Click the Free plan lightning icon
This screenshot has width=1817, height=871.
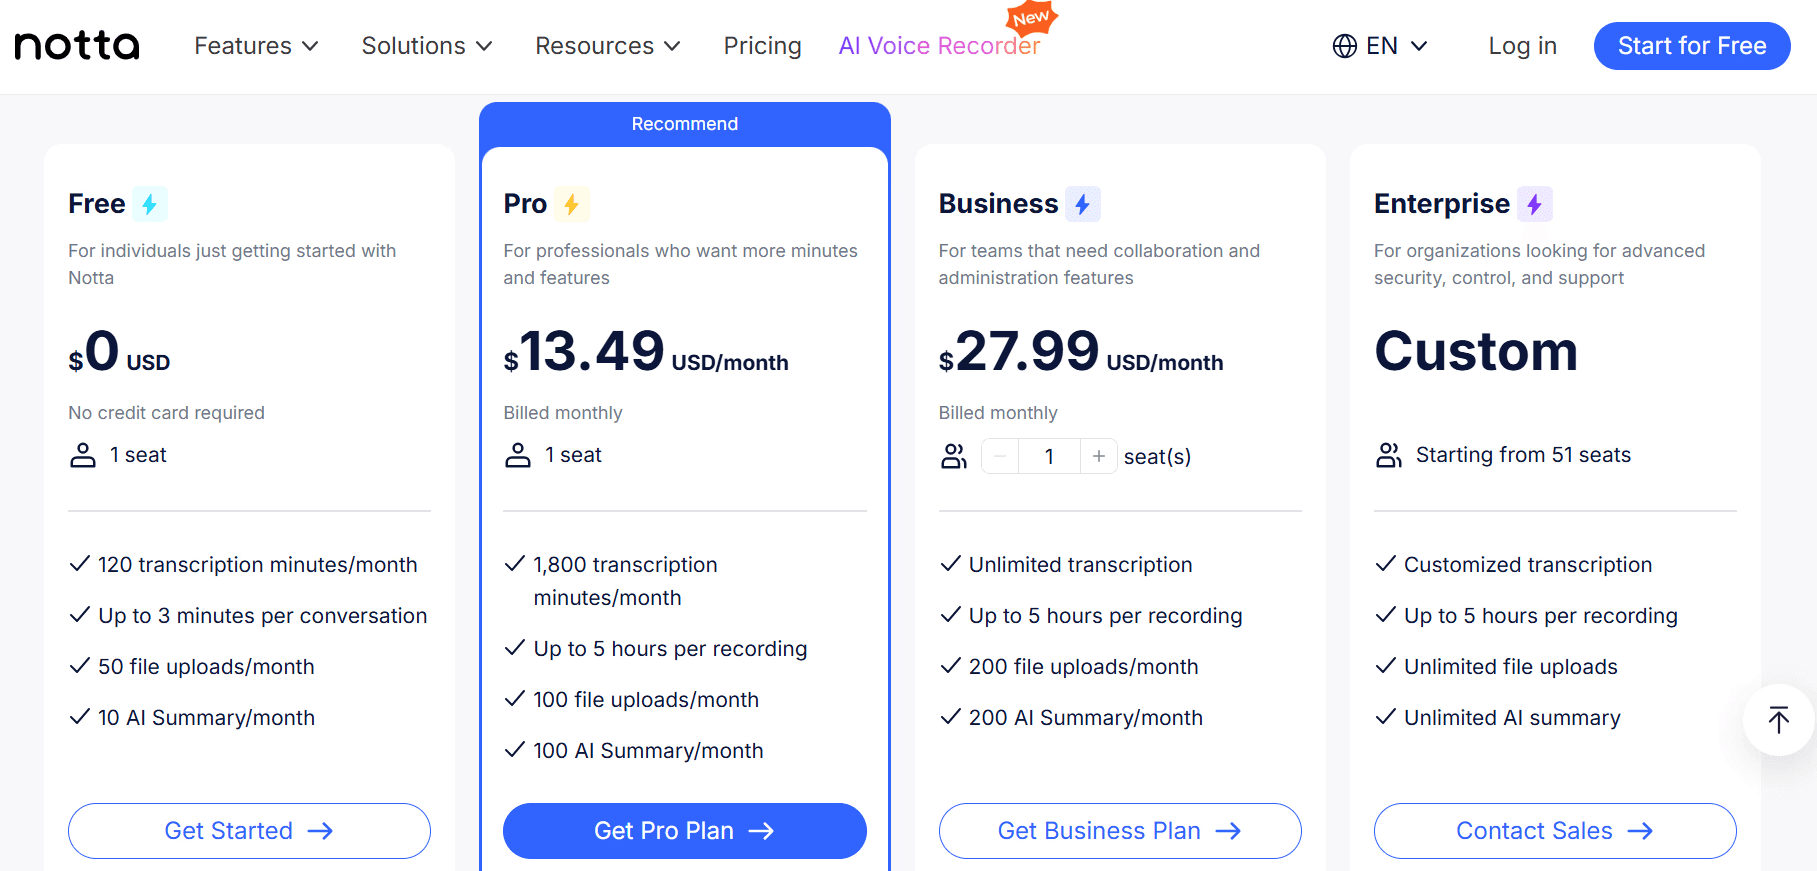pos(150,204)
